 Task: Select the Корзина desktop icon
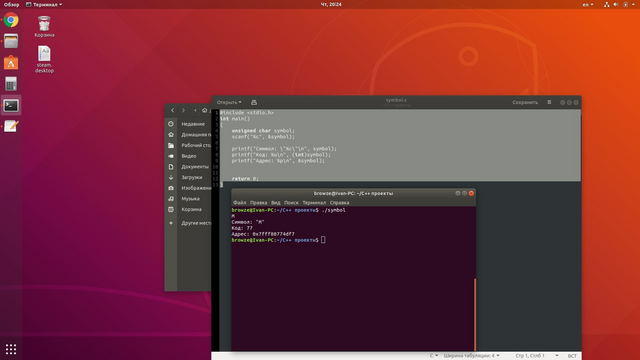pos(44,27)
